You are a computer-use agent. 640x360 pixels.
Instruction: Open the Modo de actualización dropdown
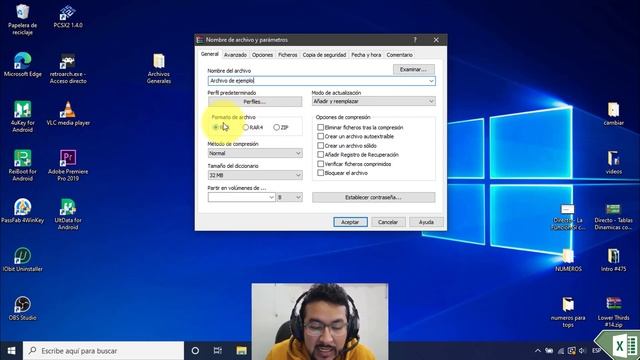coord(373,101)
